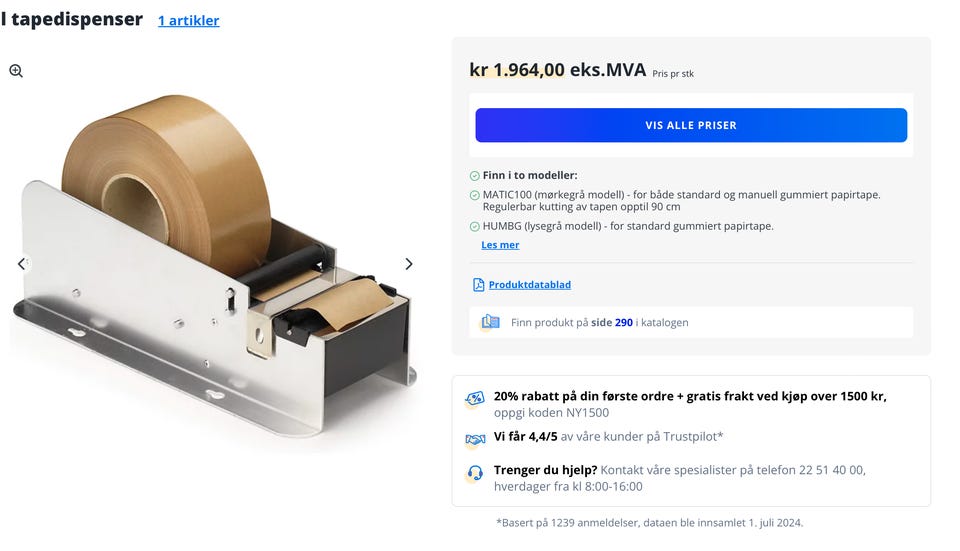Click the handshake Trustpilot icon
The width and height of the screenshot is (960, 551).
coord(475,439)
